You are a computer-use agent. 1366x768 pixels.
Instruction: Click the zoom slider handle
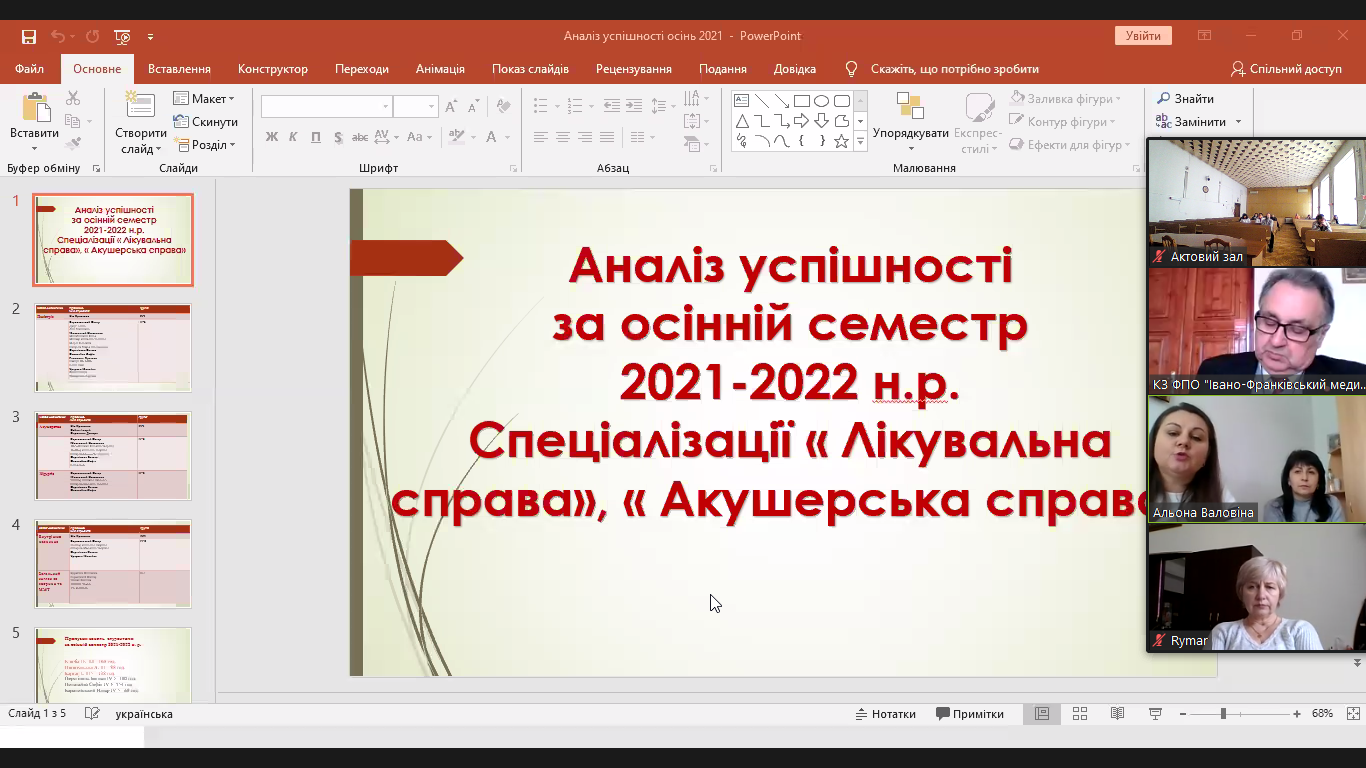[x=1222, y=714]
